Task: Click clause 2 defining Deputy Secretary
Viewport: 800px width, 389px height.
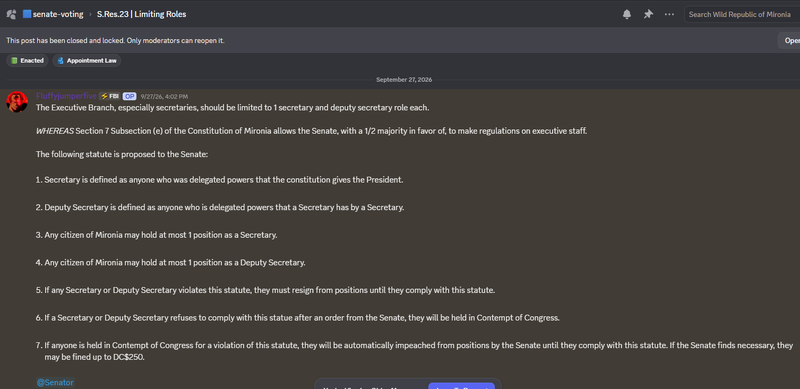Action: 220,208
